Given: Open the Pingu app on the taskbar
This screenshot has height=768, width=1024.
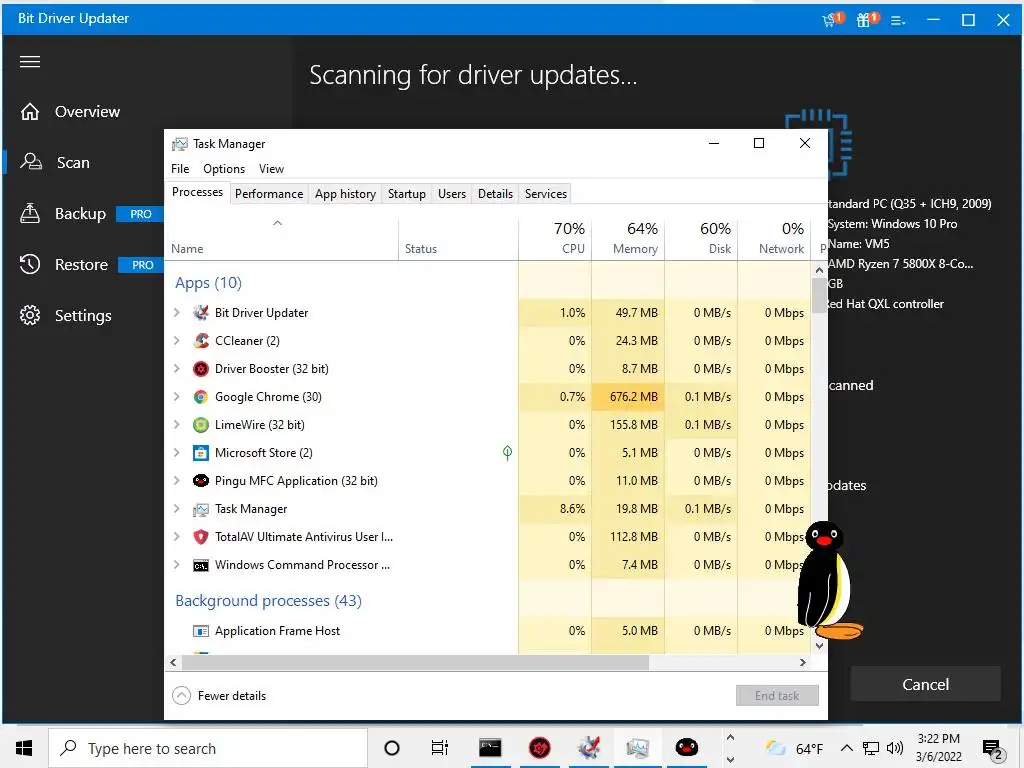Looking at the screenshot, I should pos(686,748).
